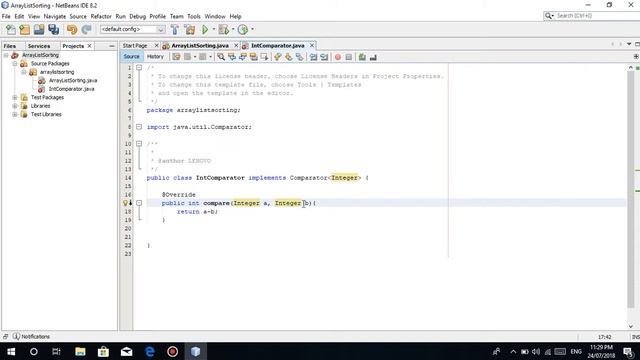Collapse the compare method fold at line 17

[139, 203]
